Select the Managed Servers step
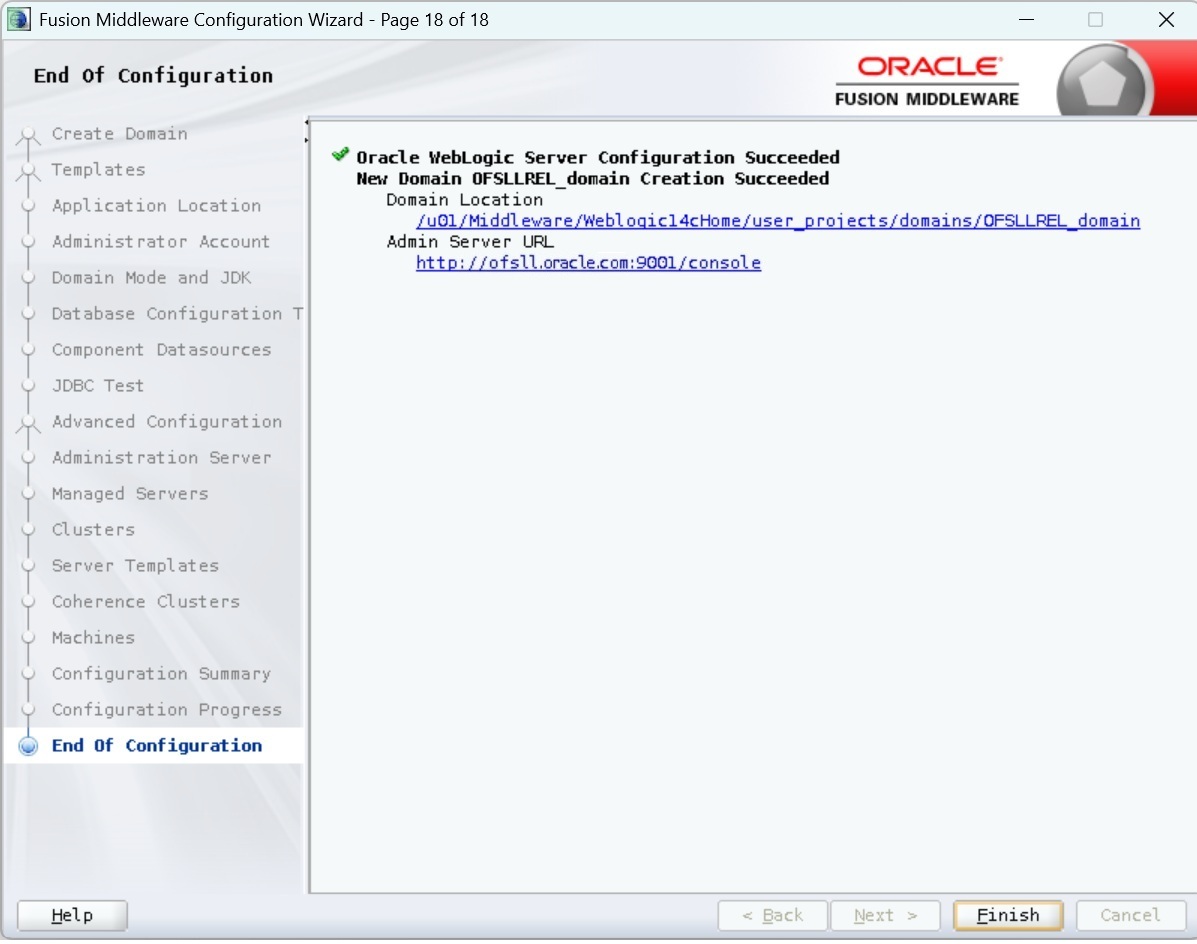 130,494
